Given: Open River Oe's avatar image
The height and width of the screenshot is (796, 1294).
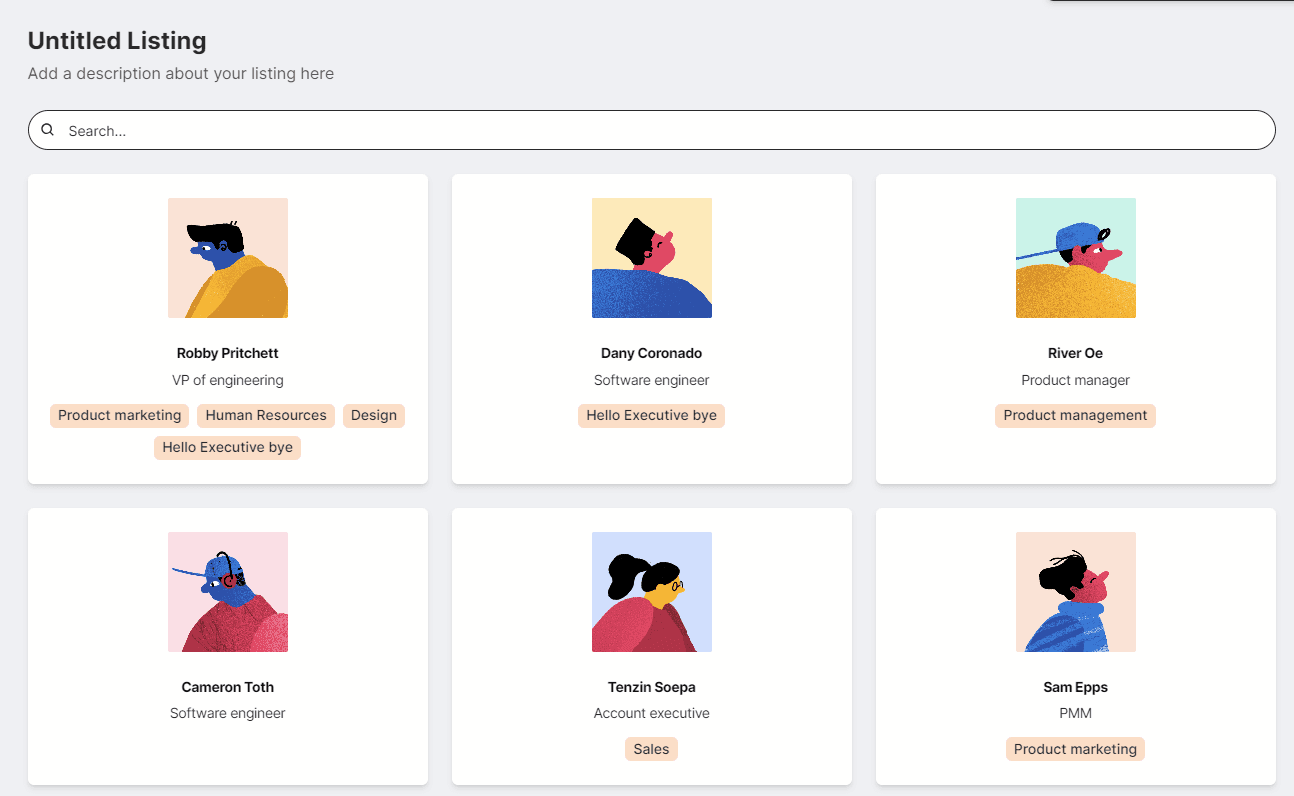Looking at the screenshot, I should coord(1076,258).
